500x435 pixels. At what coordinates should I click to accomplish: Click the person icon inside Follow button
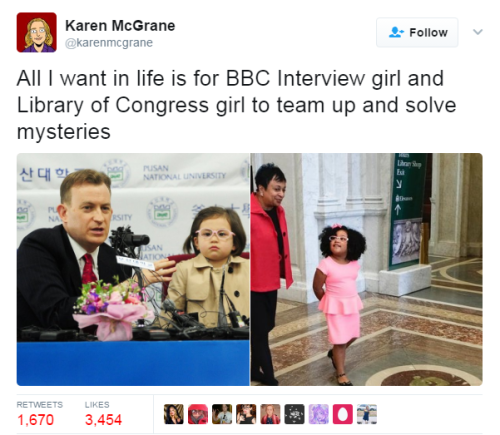(396, 32)
